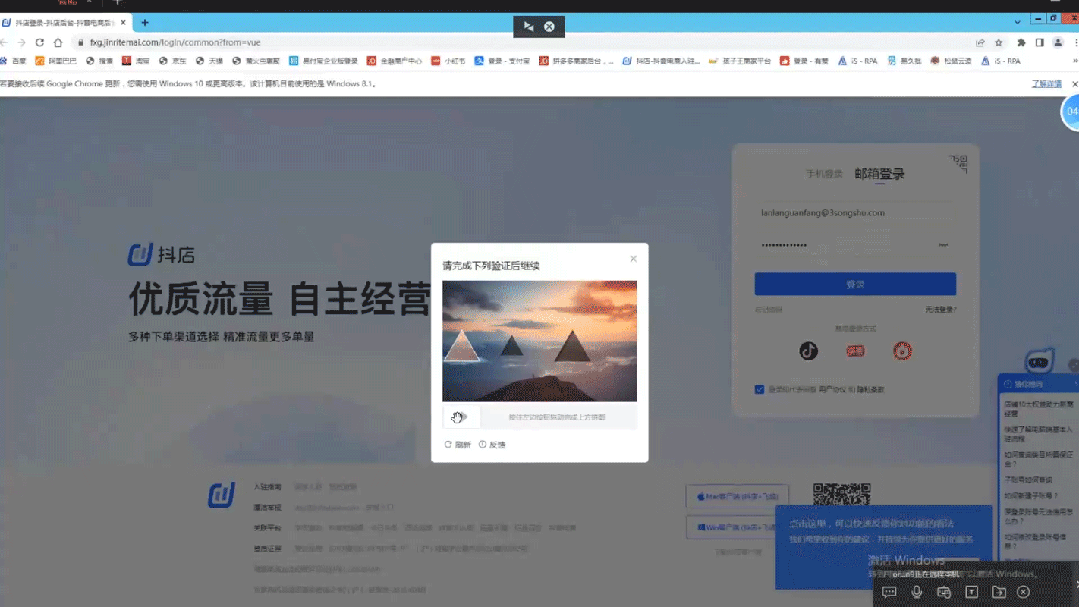Screen dimensions: 1079x607
Task: Click the microphone icon in bottom toolbar
Action: (917, 592)
